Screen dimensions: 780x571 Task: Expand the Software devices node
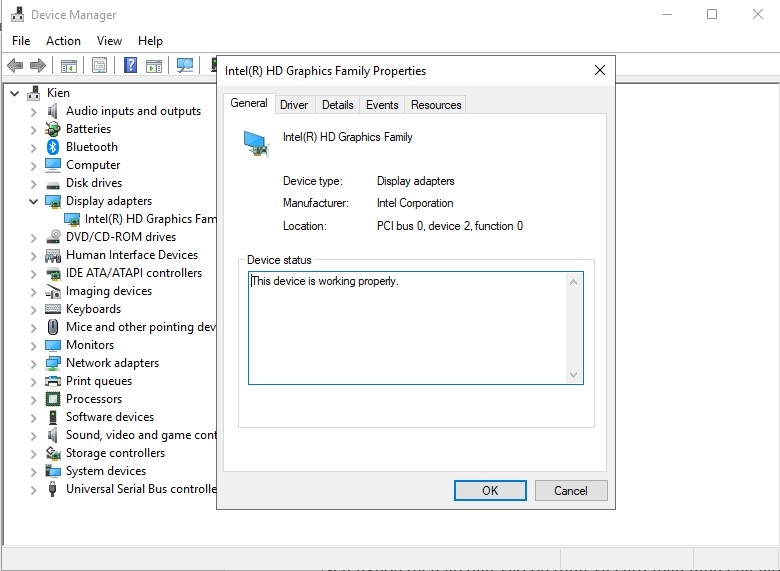[x=33, y=417]
